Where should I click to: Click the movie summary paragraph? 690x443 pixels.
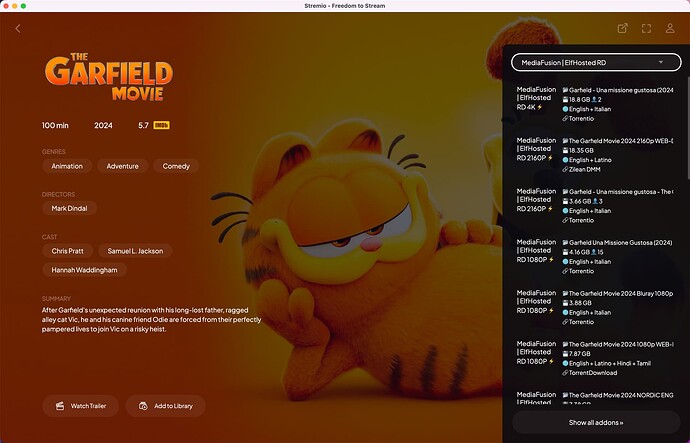(x=151, y=320)
